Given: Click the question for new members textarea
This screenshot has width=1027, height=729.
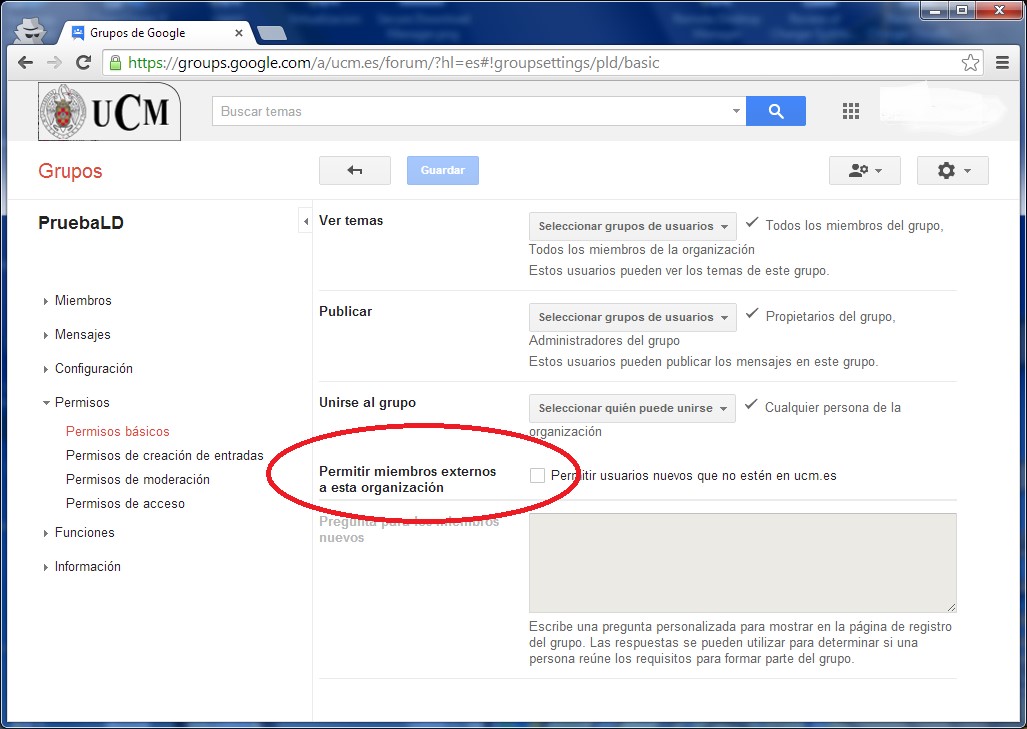Looking at the screenshot, I should (743, 563).
